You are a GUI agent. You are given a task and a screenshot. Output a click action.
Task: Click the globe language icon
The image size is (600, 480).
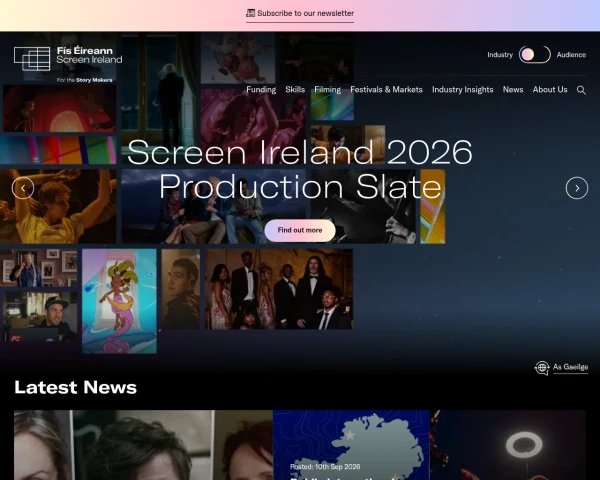[x=542, y=368]
